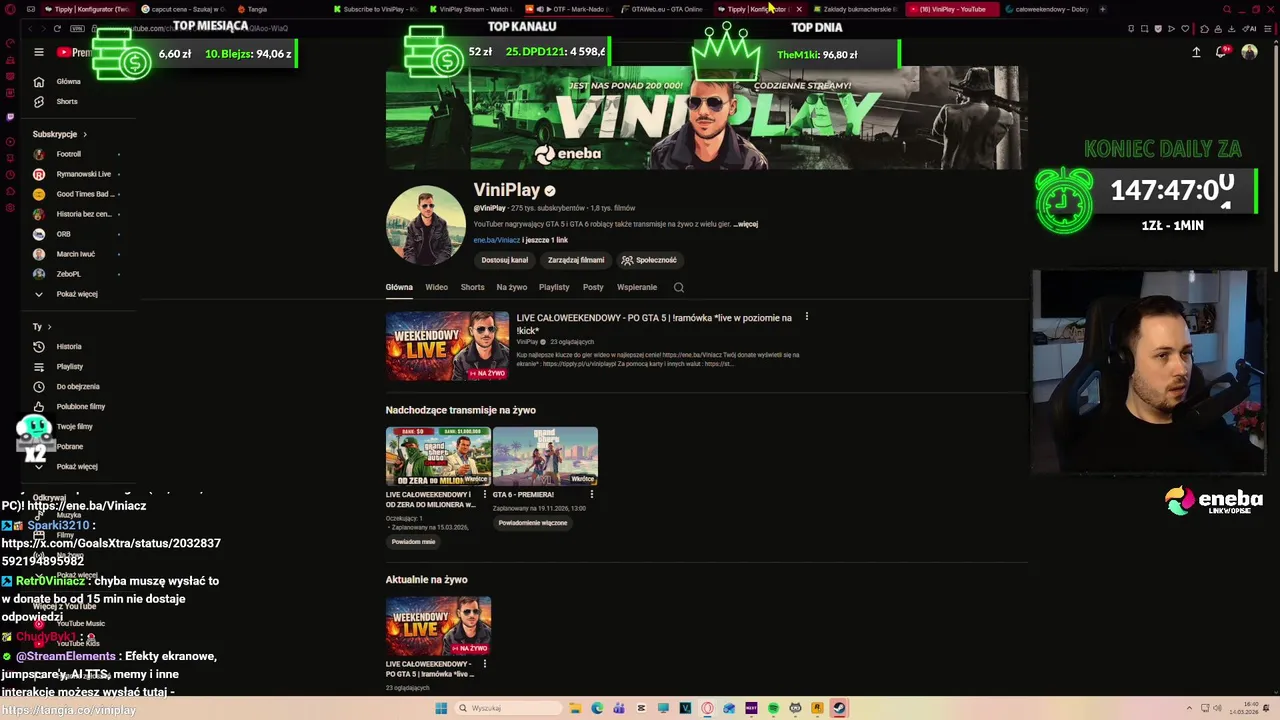Viewport: 1280px width, 720px height.
Task: Open options for GTA 6 - PREMIERA video
Action: point(592,494)
